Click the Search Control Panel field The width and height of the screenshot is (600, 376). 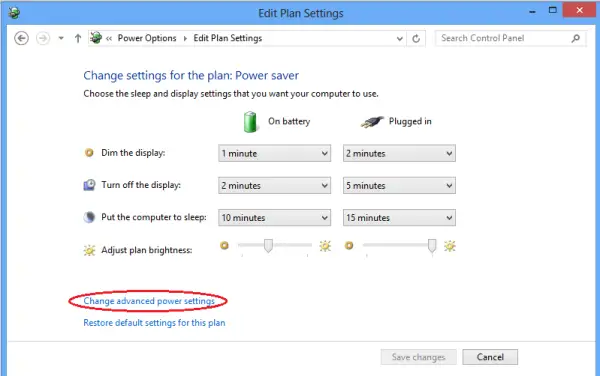(504, 38)
